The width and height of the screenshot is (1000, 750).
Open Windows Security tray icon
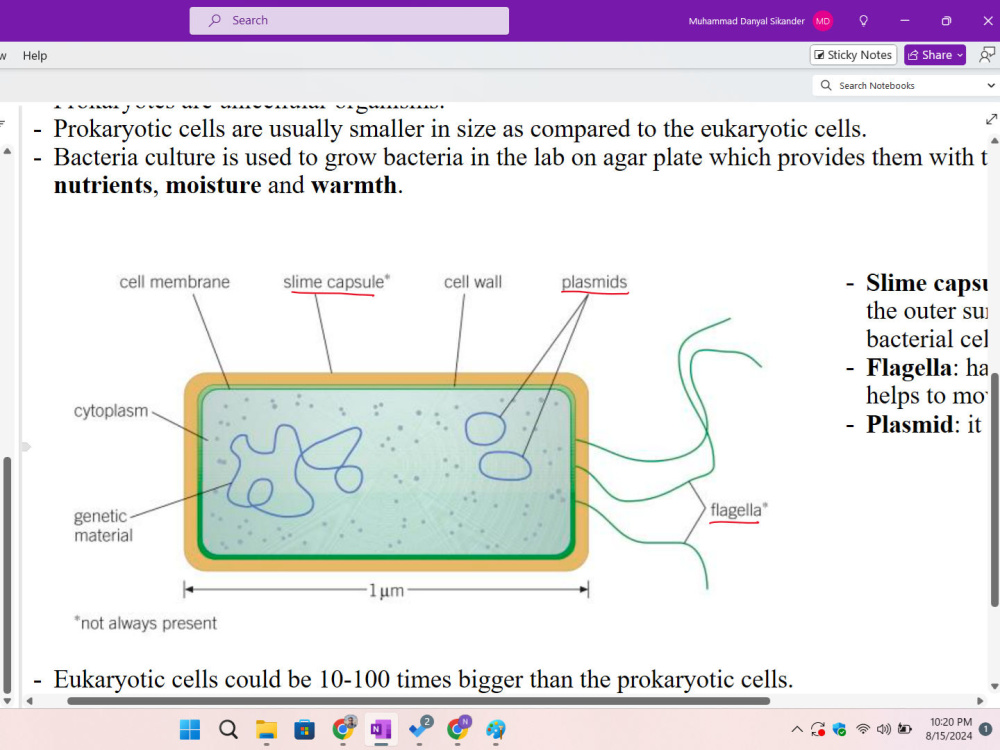[x=839, y=729]
